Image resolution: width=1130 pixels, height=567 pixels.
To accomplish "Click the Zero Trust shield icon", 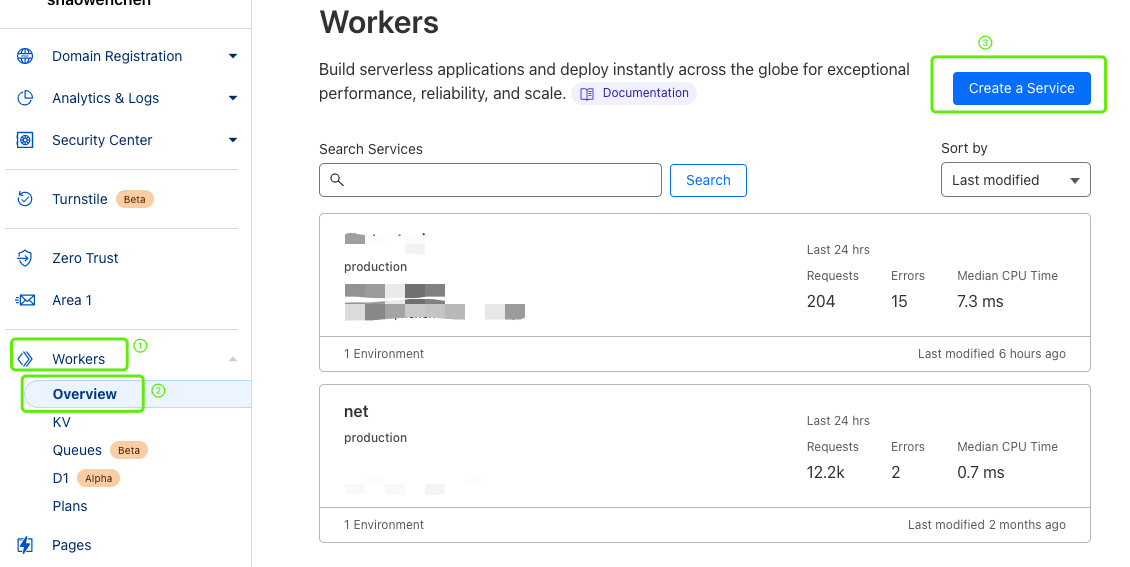I will click(x=25, y=258).
